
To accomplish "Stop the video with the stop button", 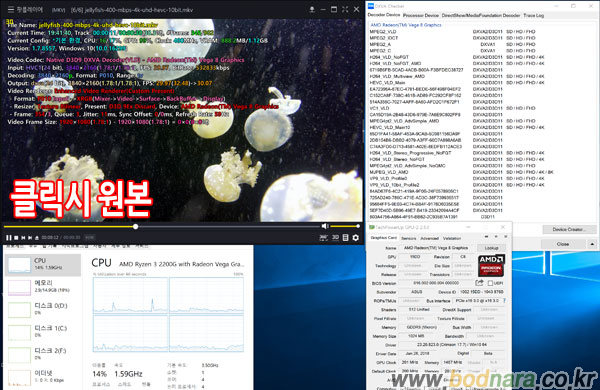I will 16,238.
